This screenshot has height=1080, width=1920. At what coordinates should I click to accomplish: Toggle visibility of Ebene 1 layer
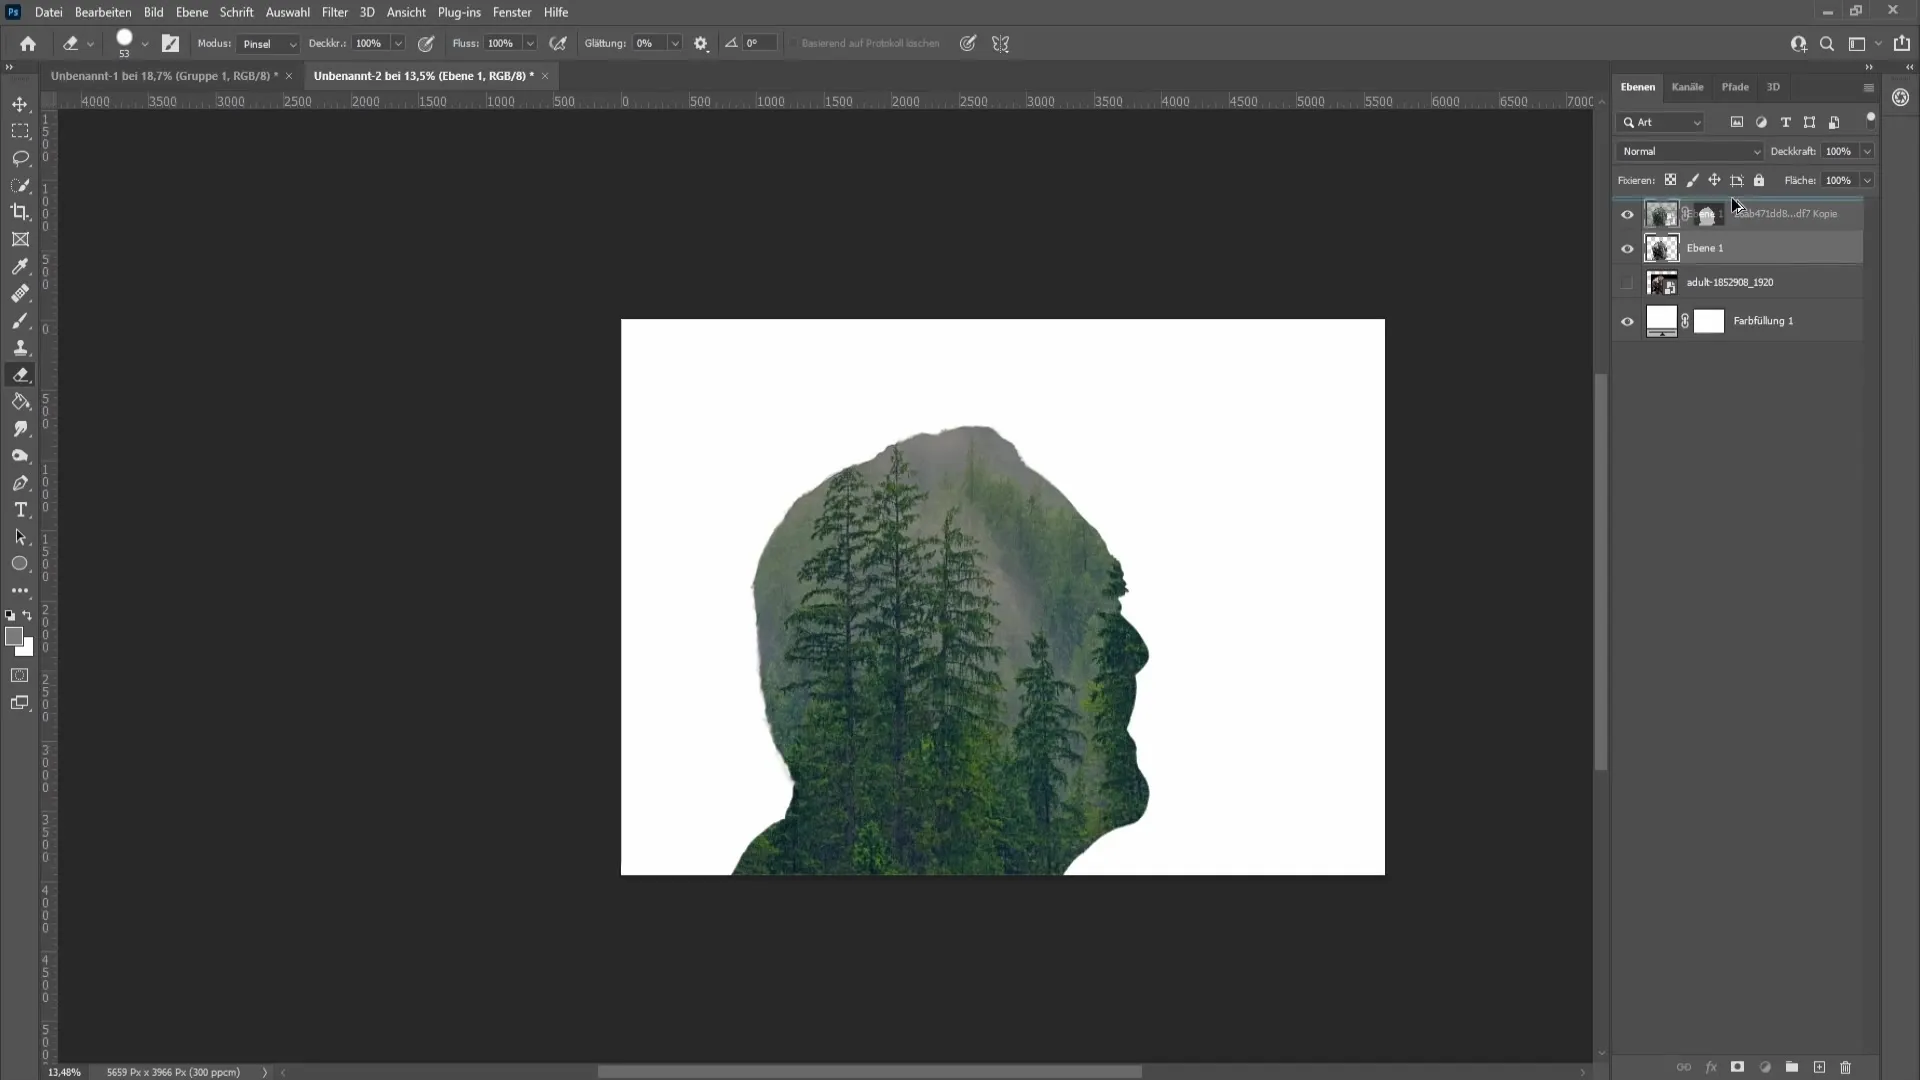click(1626, 247)
